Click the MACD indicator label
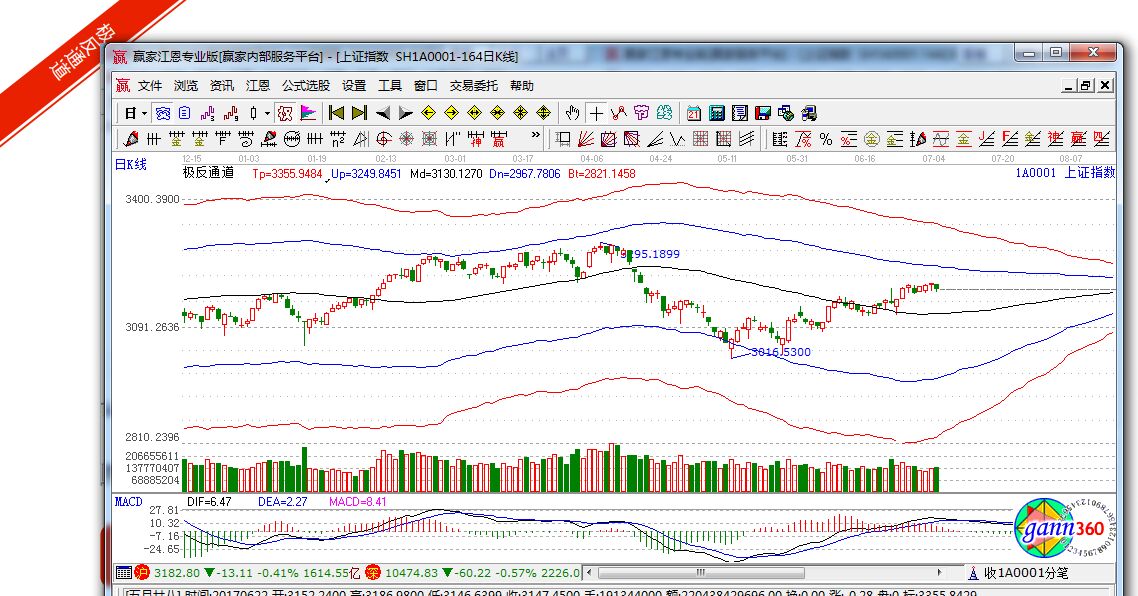The image size is (1138, 596). (x=128, y=501)
